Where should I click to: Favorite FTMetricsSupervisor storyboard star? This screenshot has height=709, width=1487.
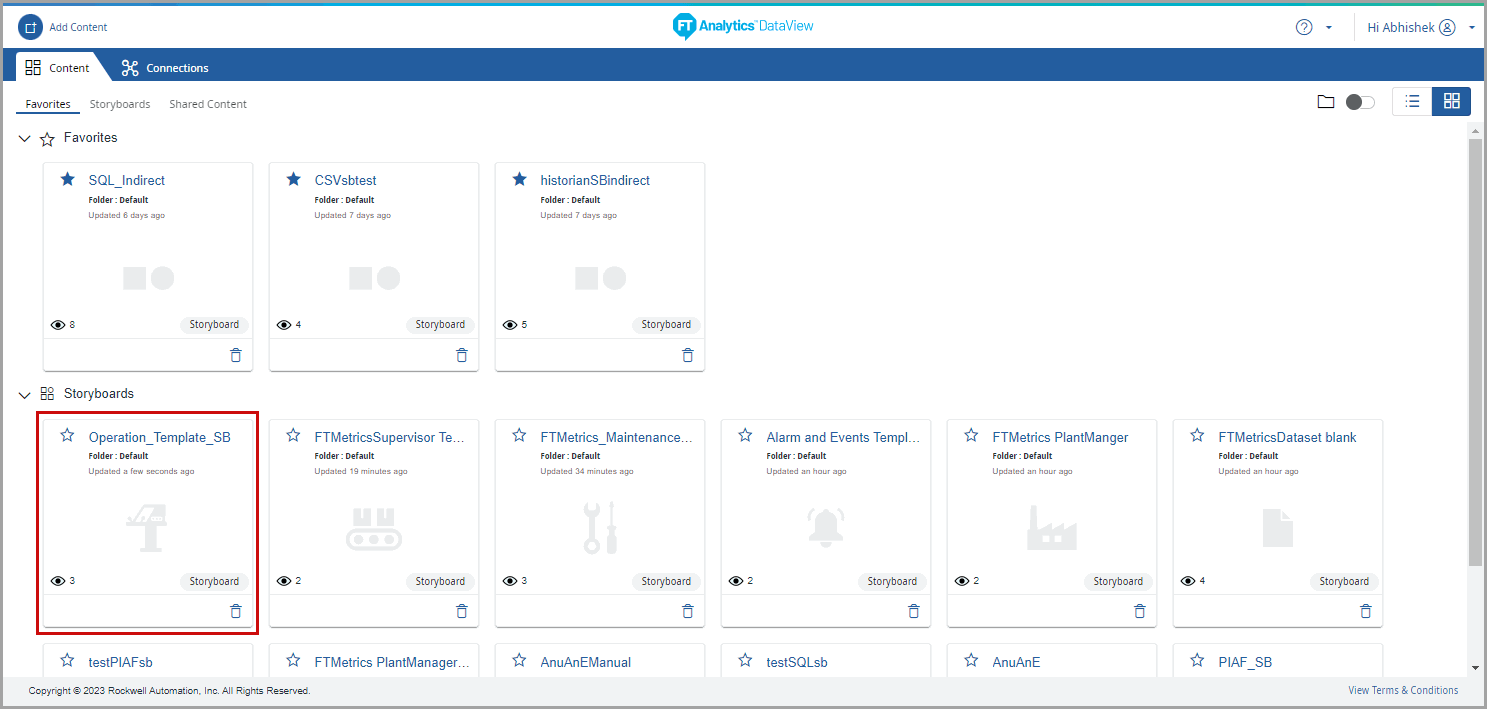[293, 435]
